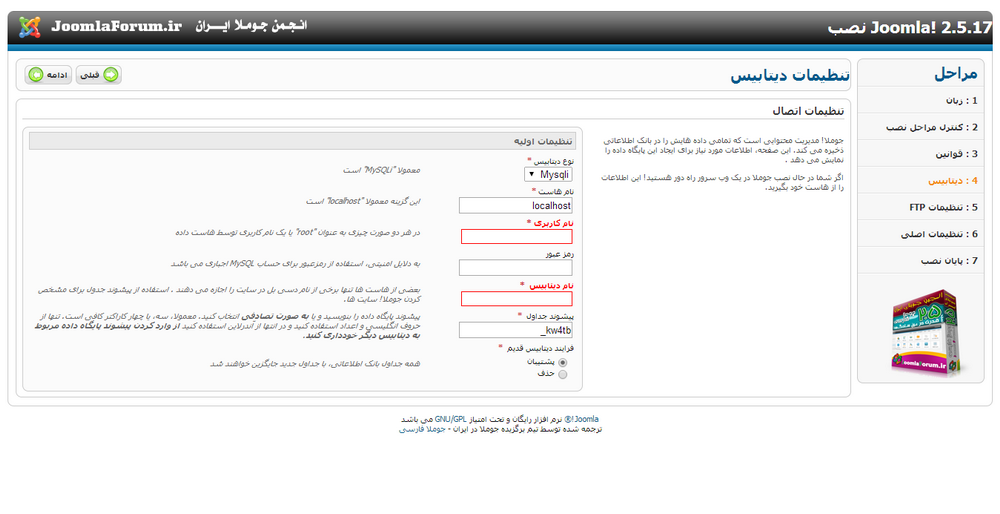The image size is (1000, 514).
Task: Open the GNU/GPL license link
Action: (450, 419)
